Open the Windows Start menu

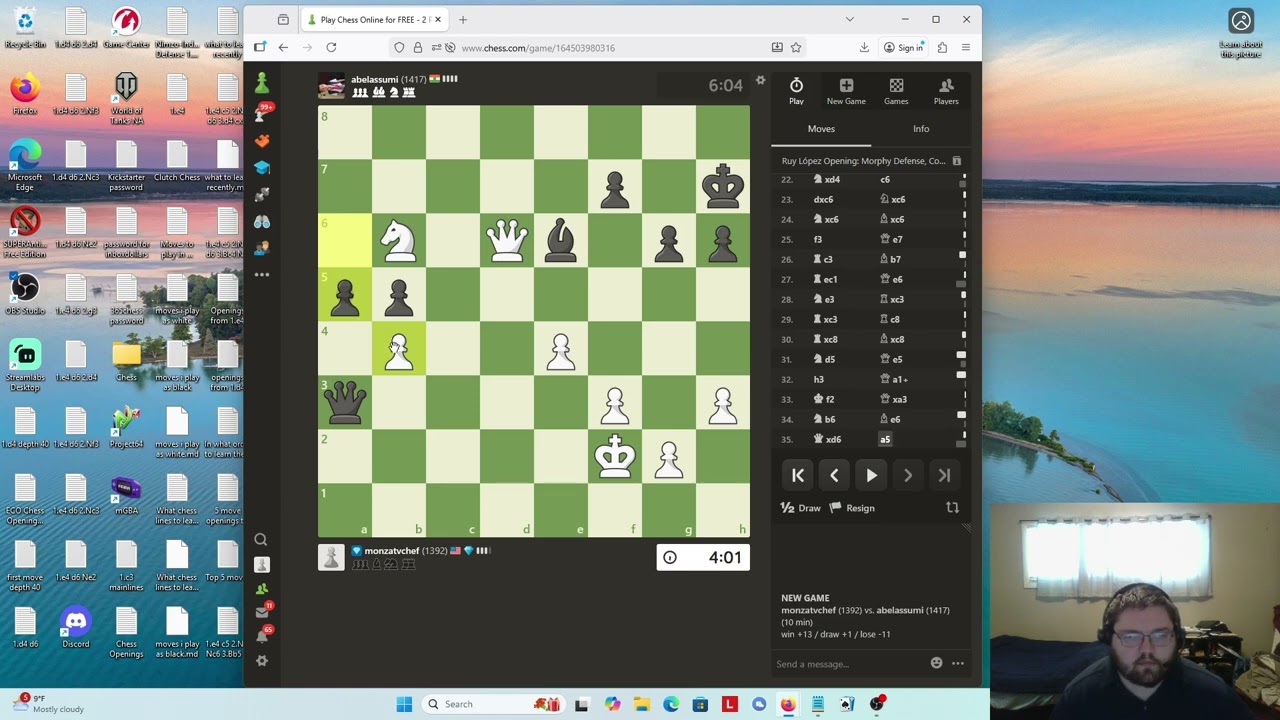coord(404,704)
